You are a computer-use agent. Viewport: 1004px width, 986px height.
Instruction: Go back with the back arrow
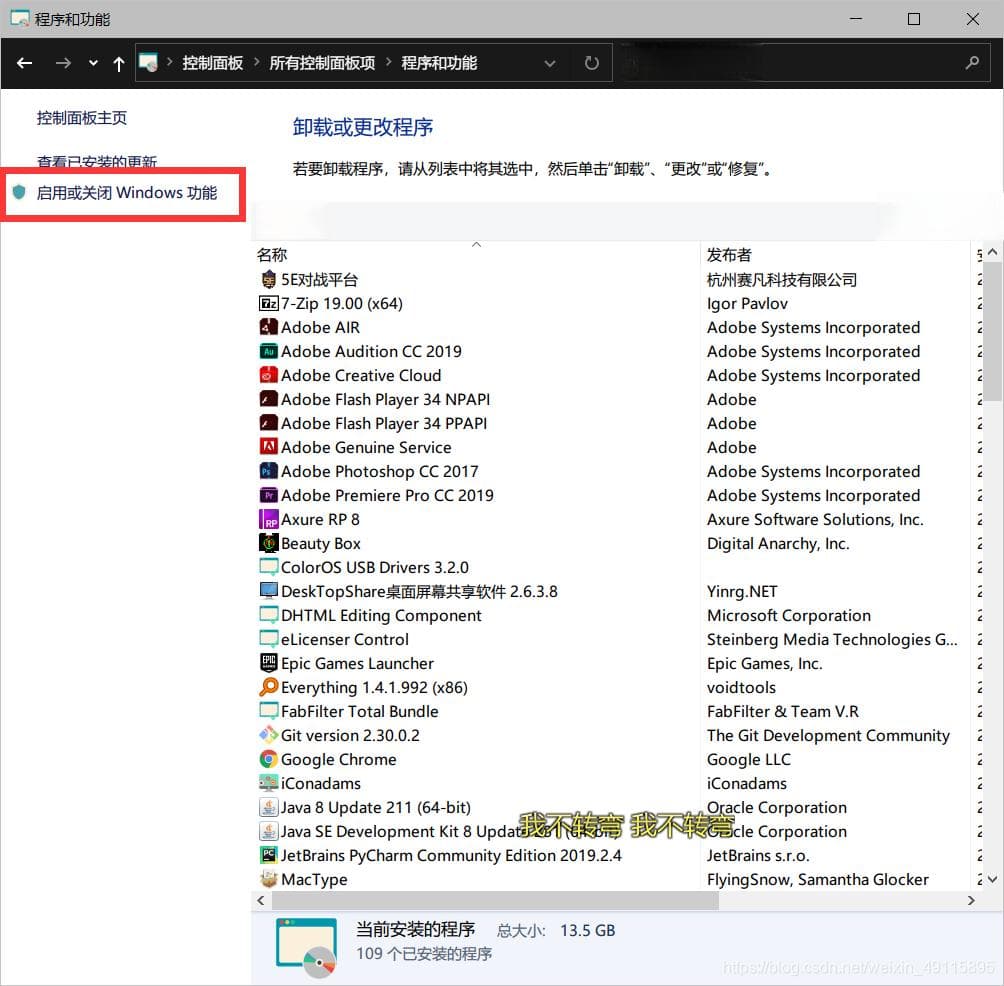24,63
